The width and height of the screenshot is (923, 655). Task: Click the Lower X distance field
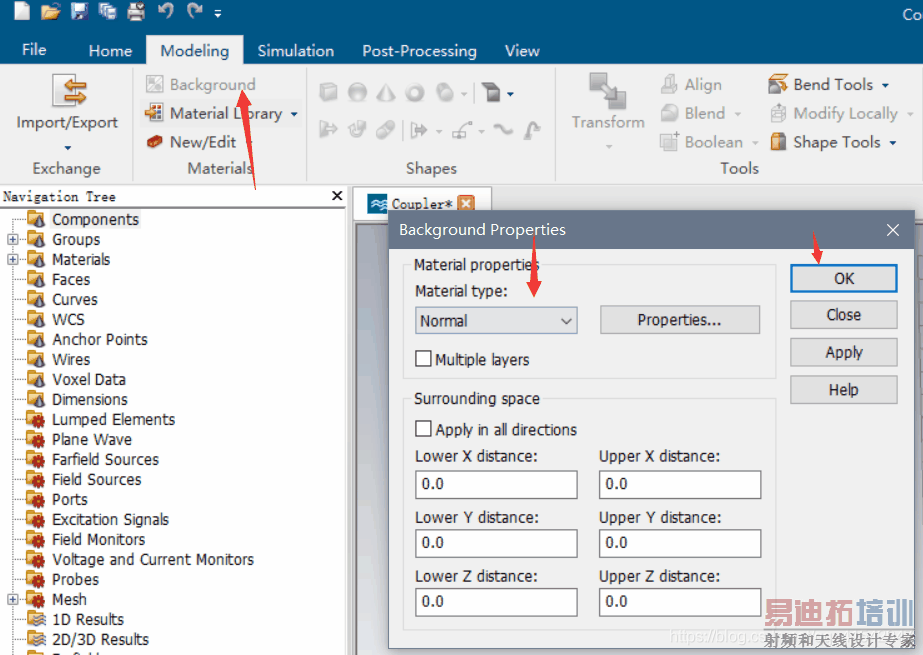click(496, 484)
